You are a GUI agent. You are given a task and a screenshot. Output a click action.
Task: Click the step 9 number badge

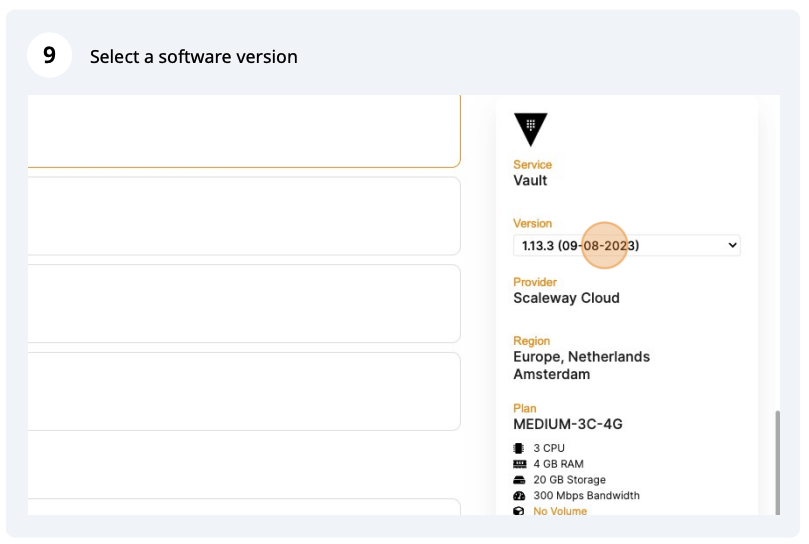click(49, 56)
